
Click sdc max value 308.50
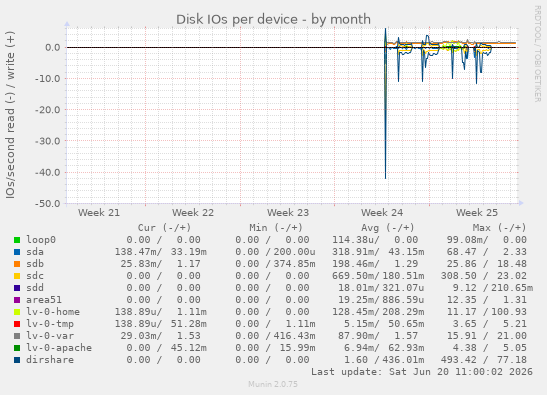point(458,276)
